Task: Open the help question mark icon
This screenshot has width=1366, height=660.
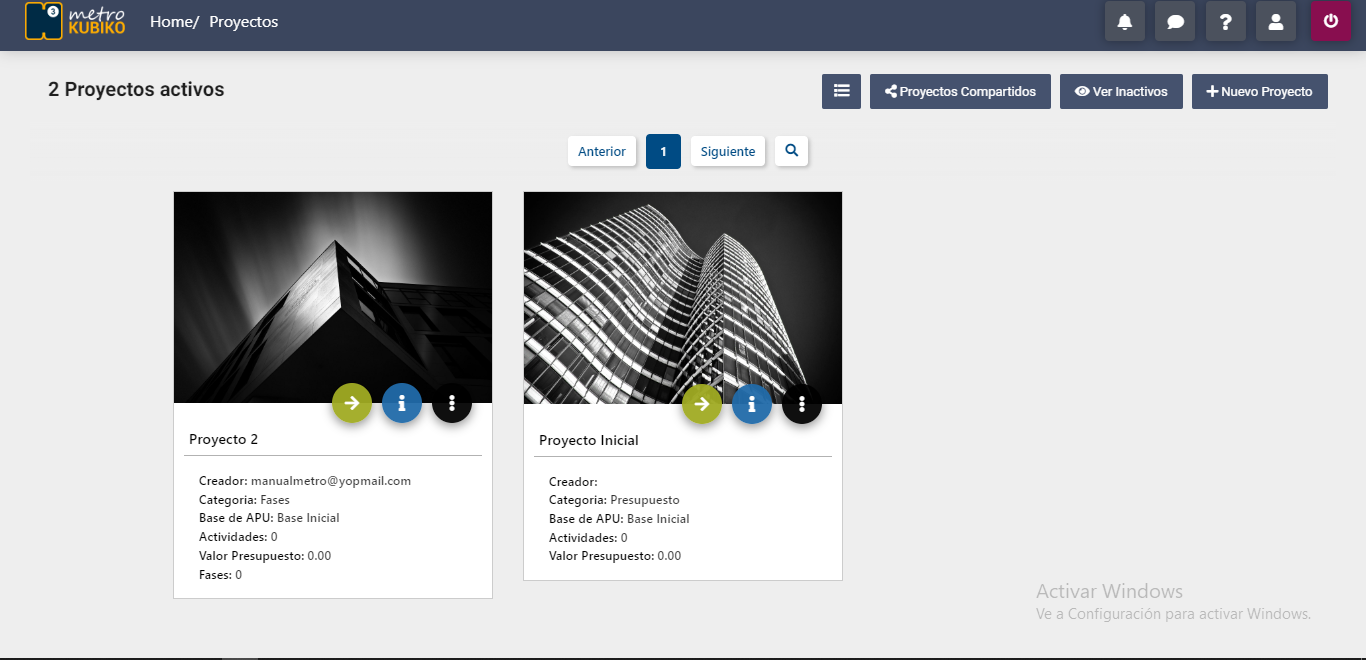Action: coord(1226,21)
